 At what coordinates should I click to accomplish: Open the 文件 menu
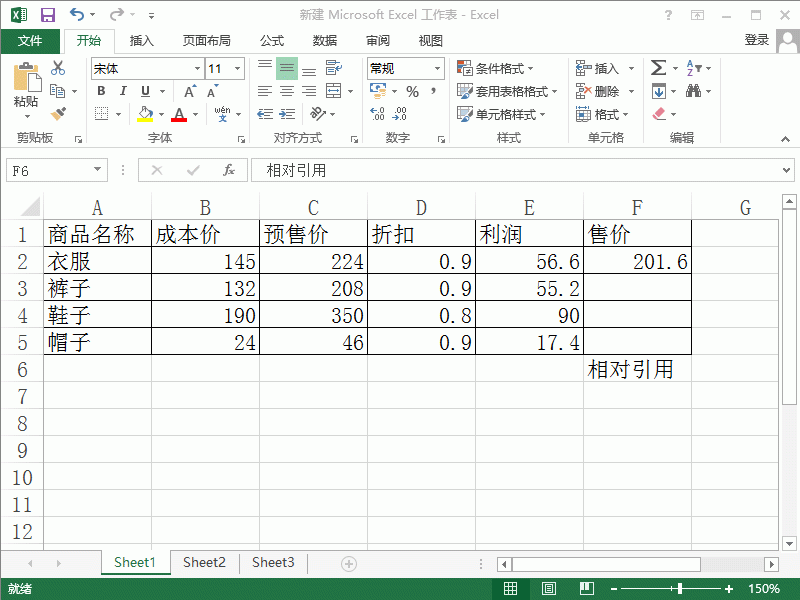click(x=31, y=40)
